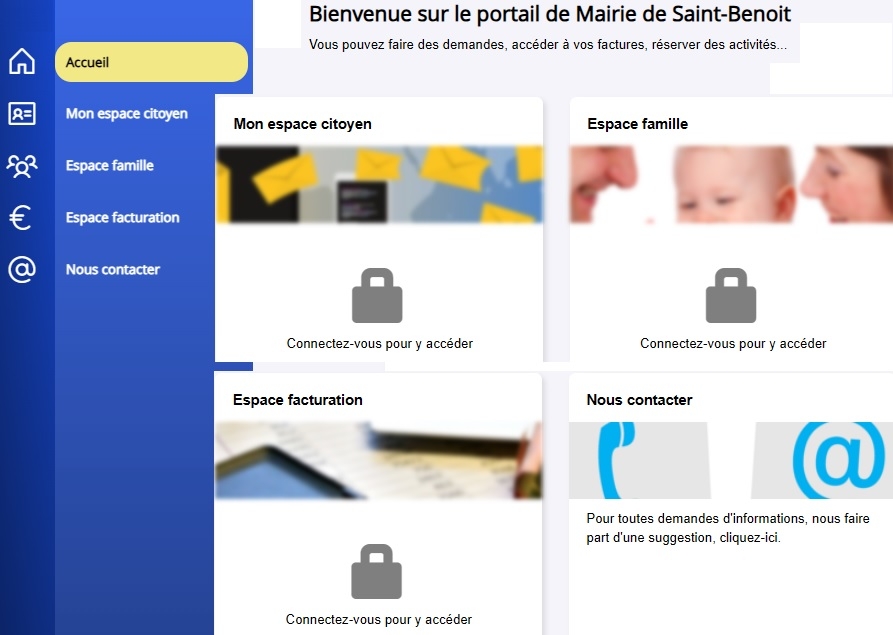
Task: Select Nous contacter in side menu
Action: [112, 270]
